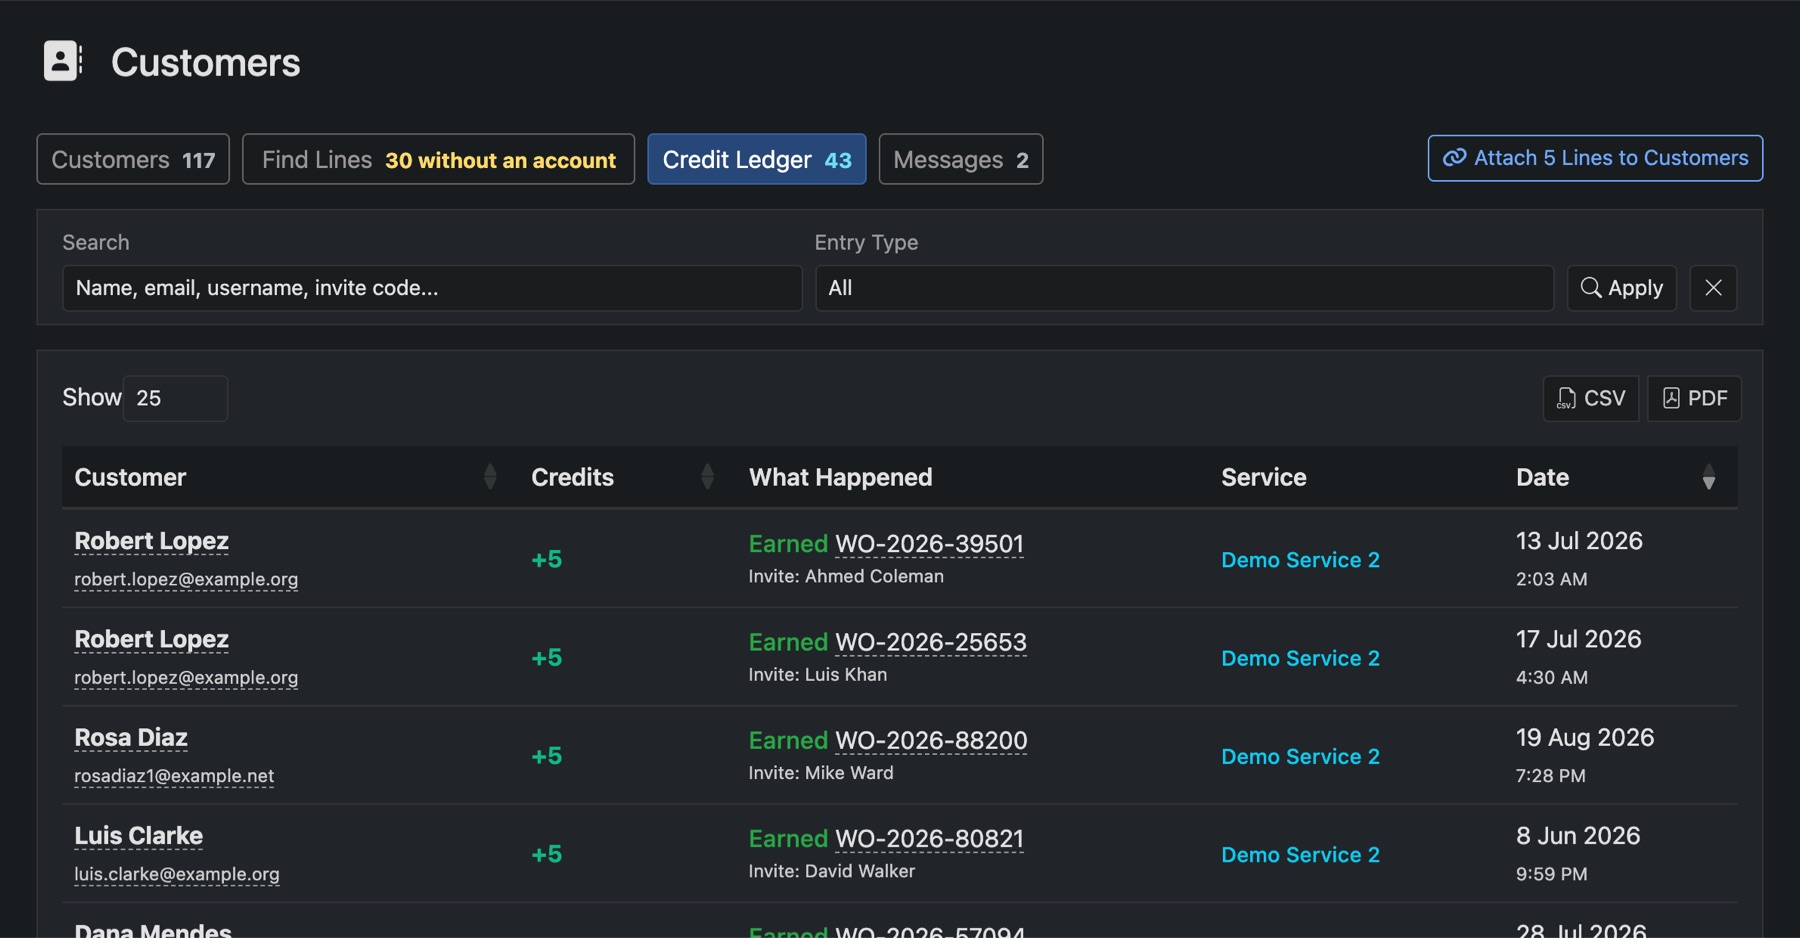The height and width of the screenshot is (938, 1800).
Task: Click the magnifier icon on the Apply button
Action: click(x=1590, y=288)
